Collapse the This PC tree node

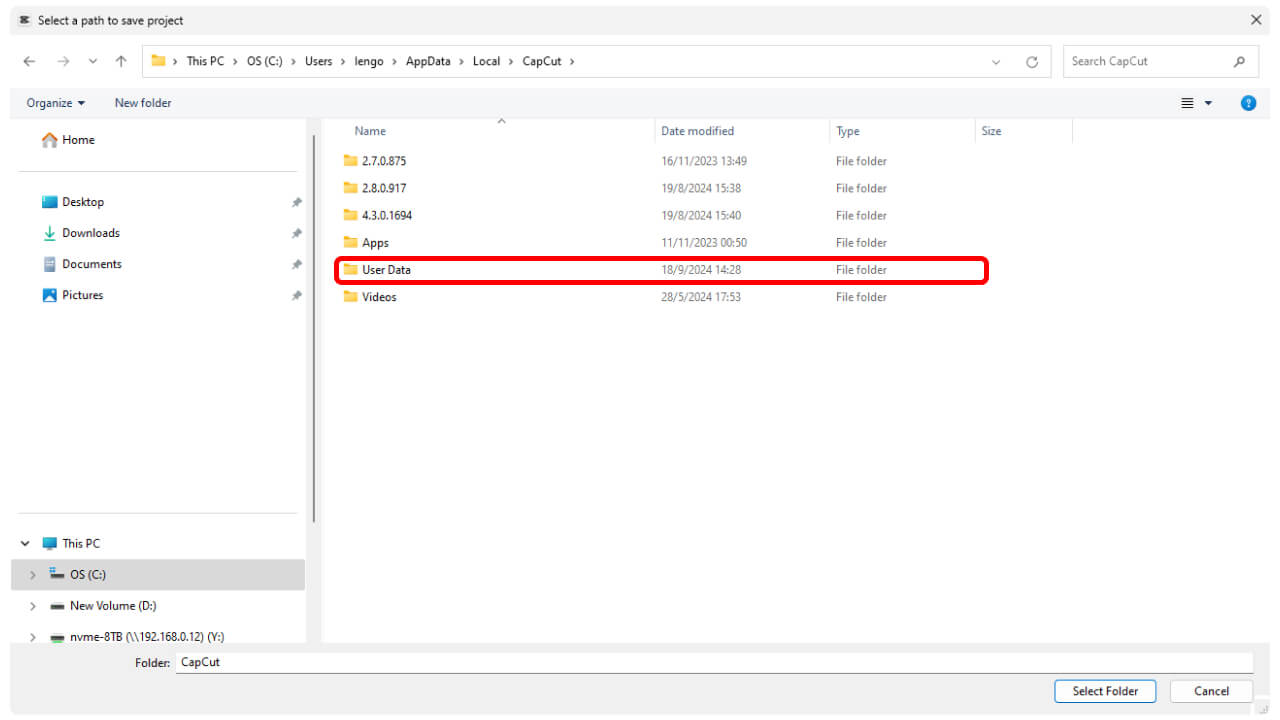tap(25, 544)
